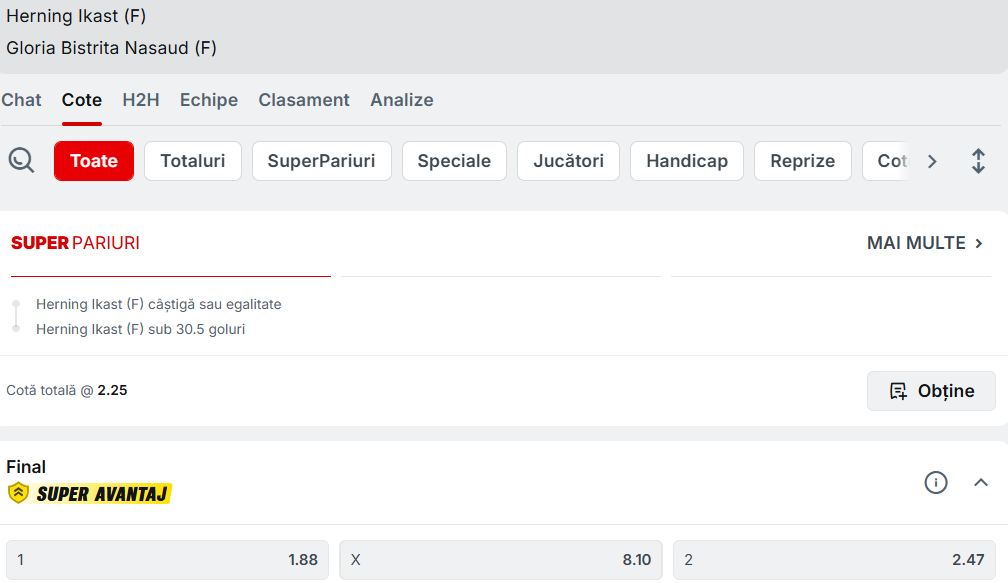Viewport: 1008px width, 583px height.
Task: Bet on home win at 1.88
Action: [x=167, y=560]
